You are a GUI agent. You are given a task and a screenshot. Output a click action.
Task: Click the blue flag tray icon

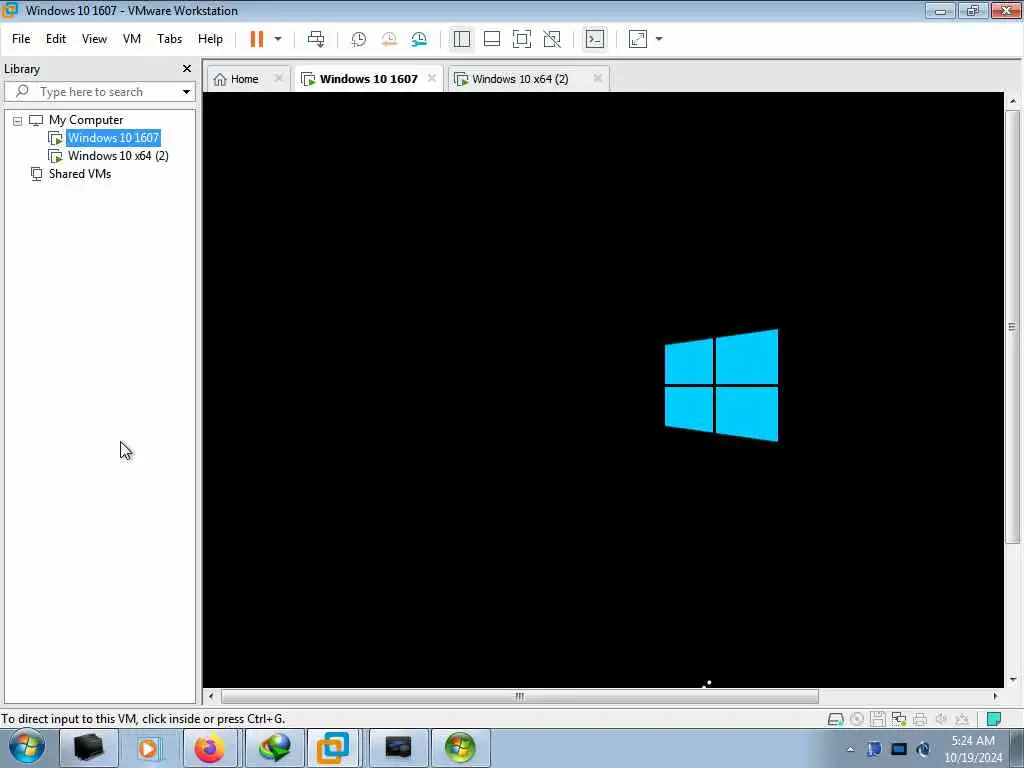874,749
